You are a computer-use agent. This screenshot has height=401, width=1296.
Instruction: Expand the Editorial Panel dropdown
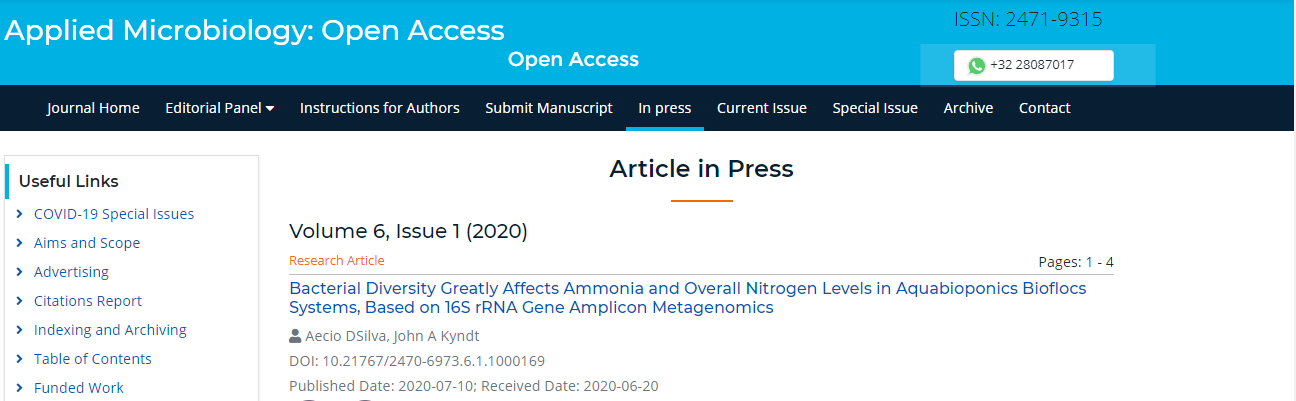click(219, 108)
